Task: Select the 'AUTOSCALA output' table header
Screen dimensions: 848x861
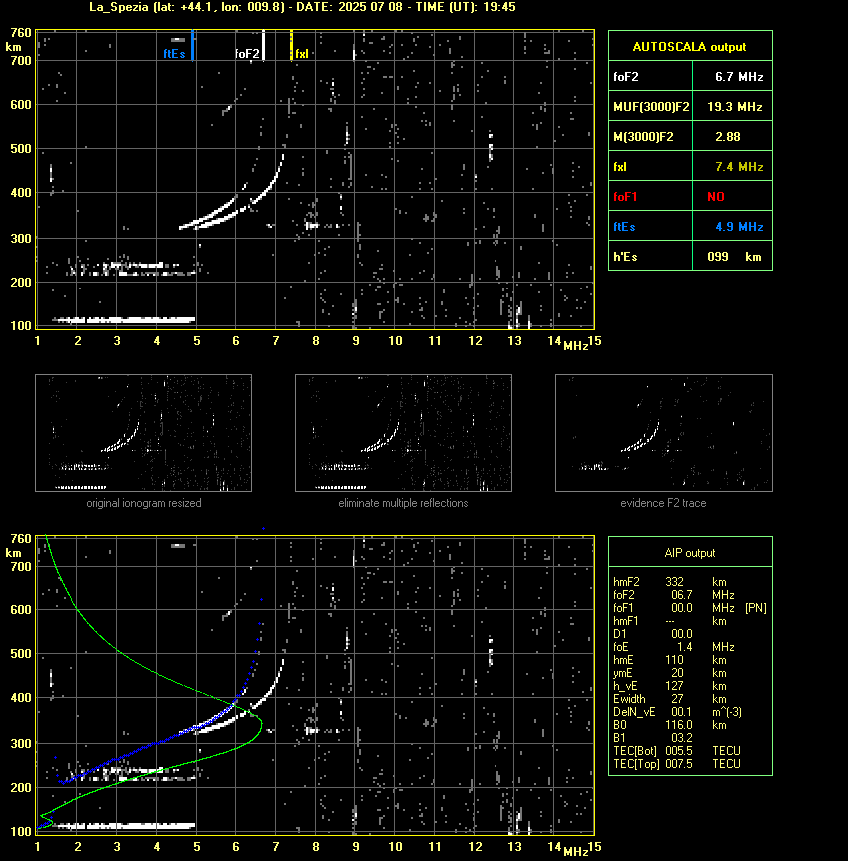Action: 690,46
